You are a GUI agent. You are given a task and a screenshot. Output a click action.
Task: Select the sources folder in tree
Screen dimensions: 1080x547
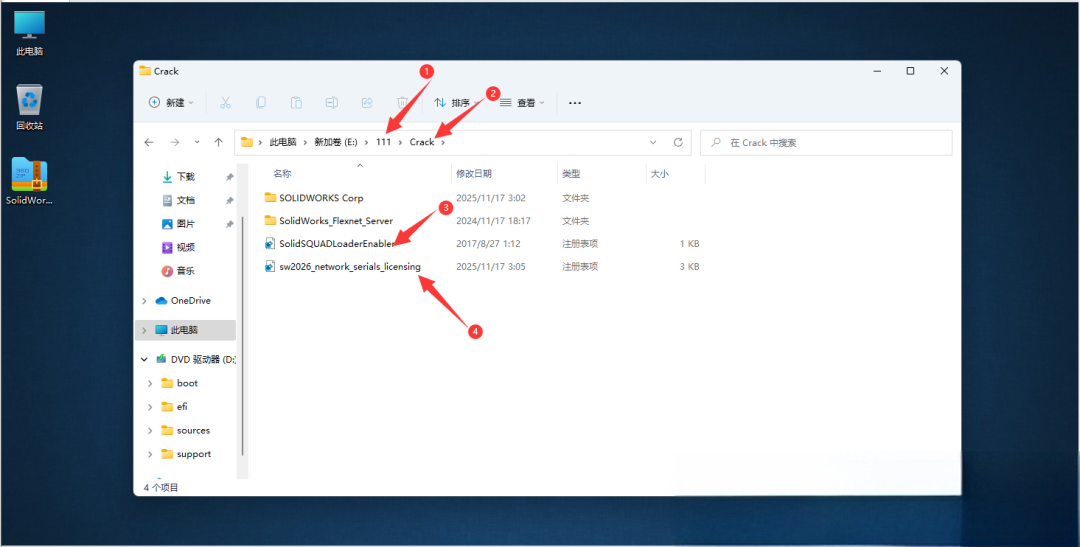point(193,431)
